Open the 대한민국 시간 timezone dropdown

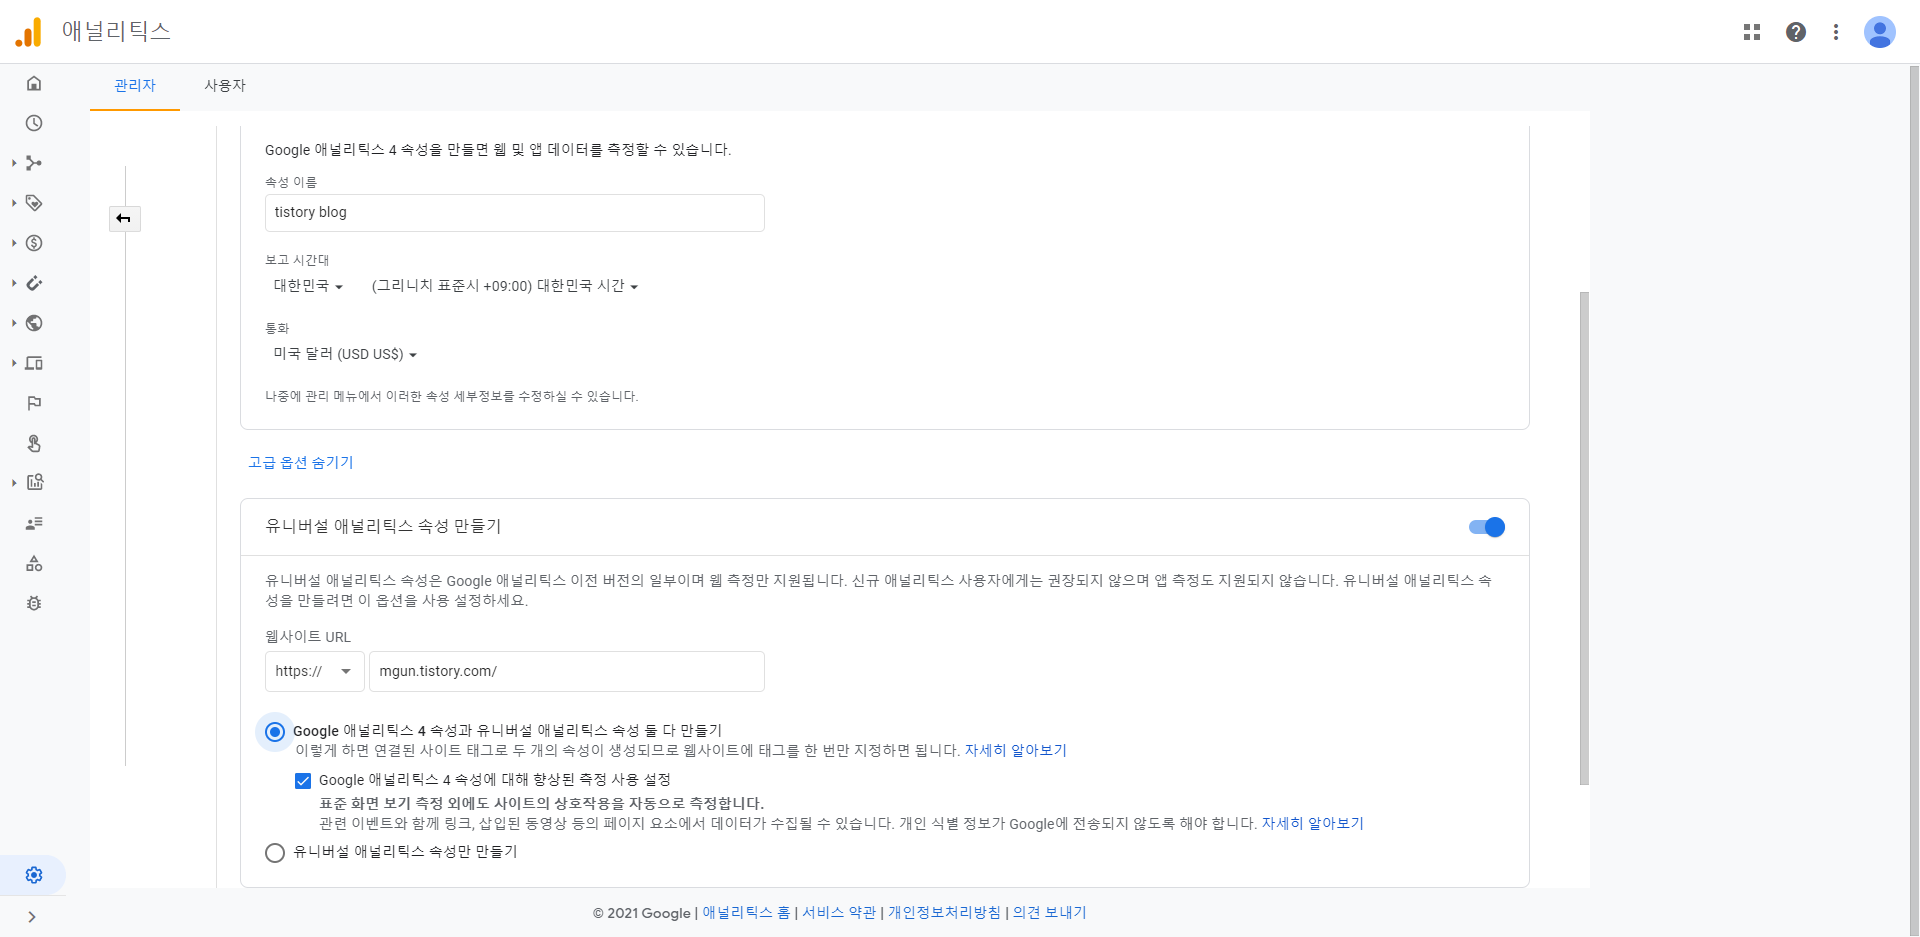pos(505,286)
